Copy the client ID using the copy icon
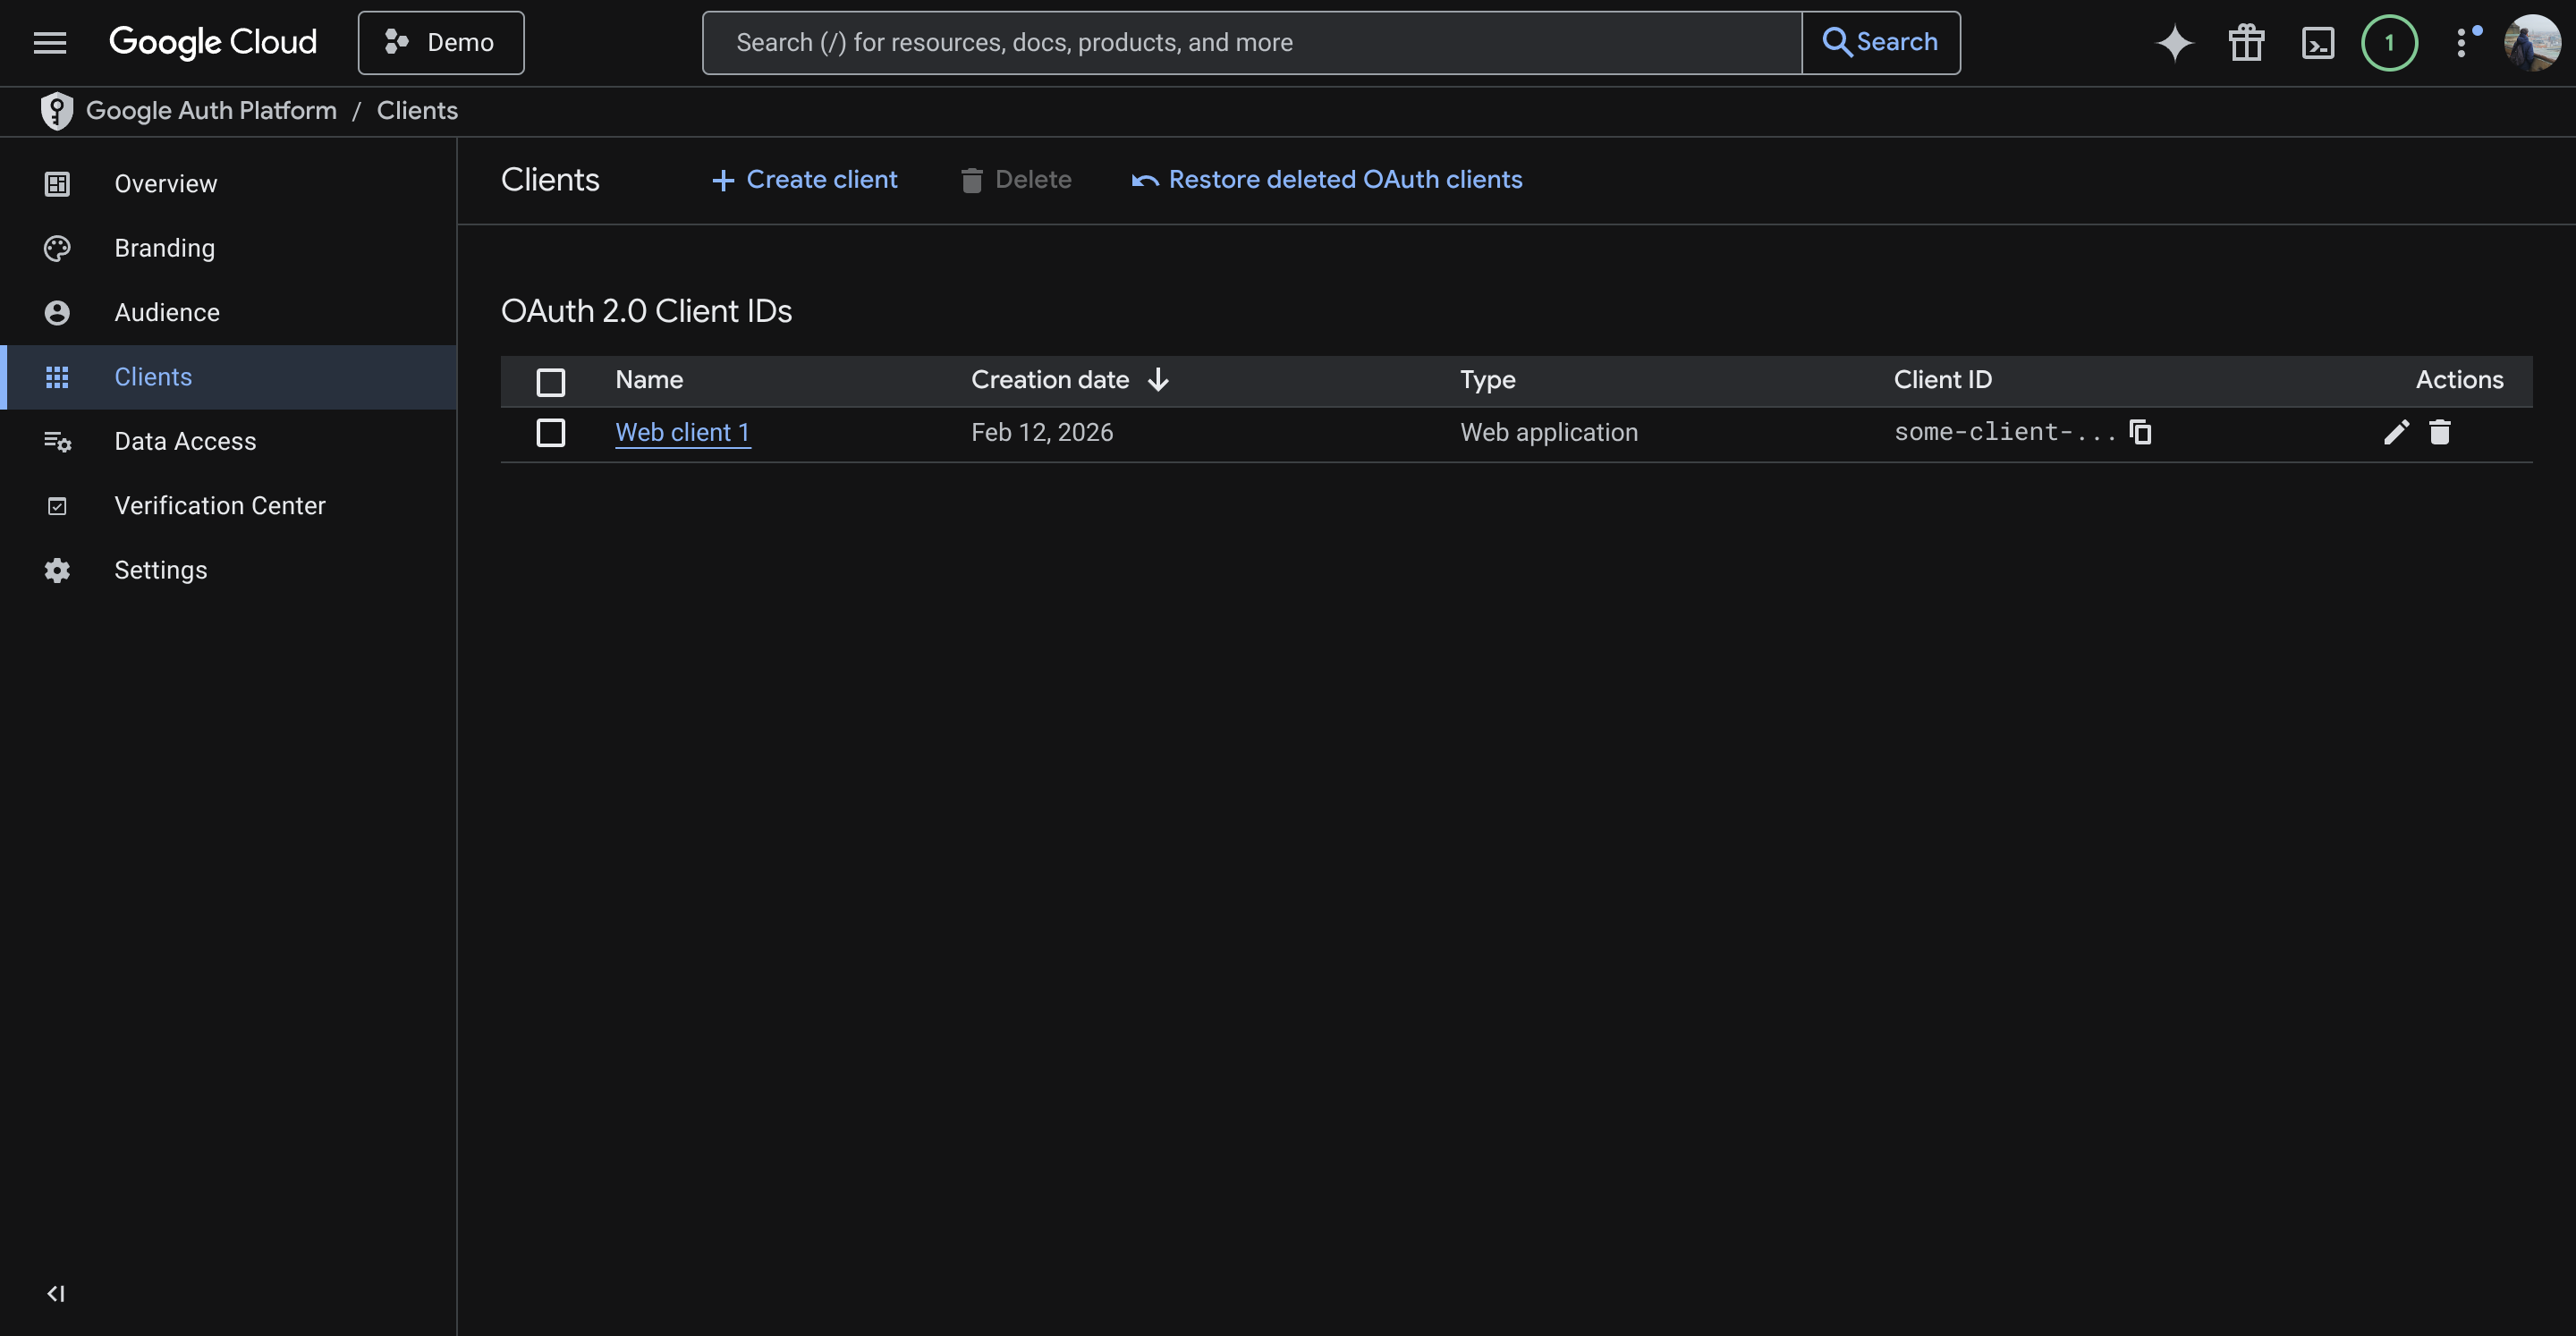 coord(2140,432)
